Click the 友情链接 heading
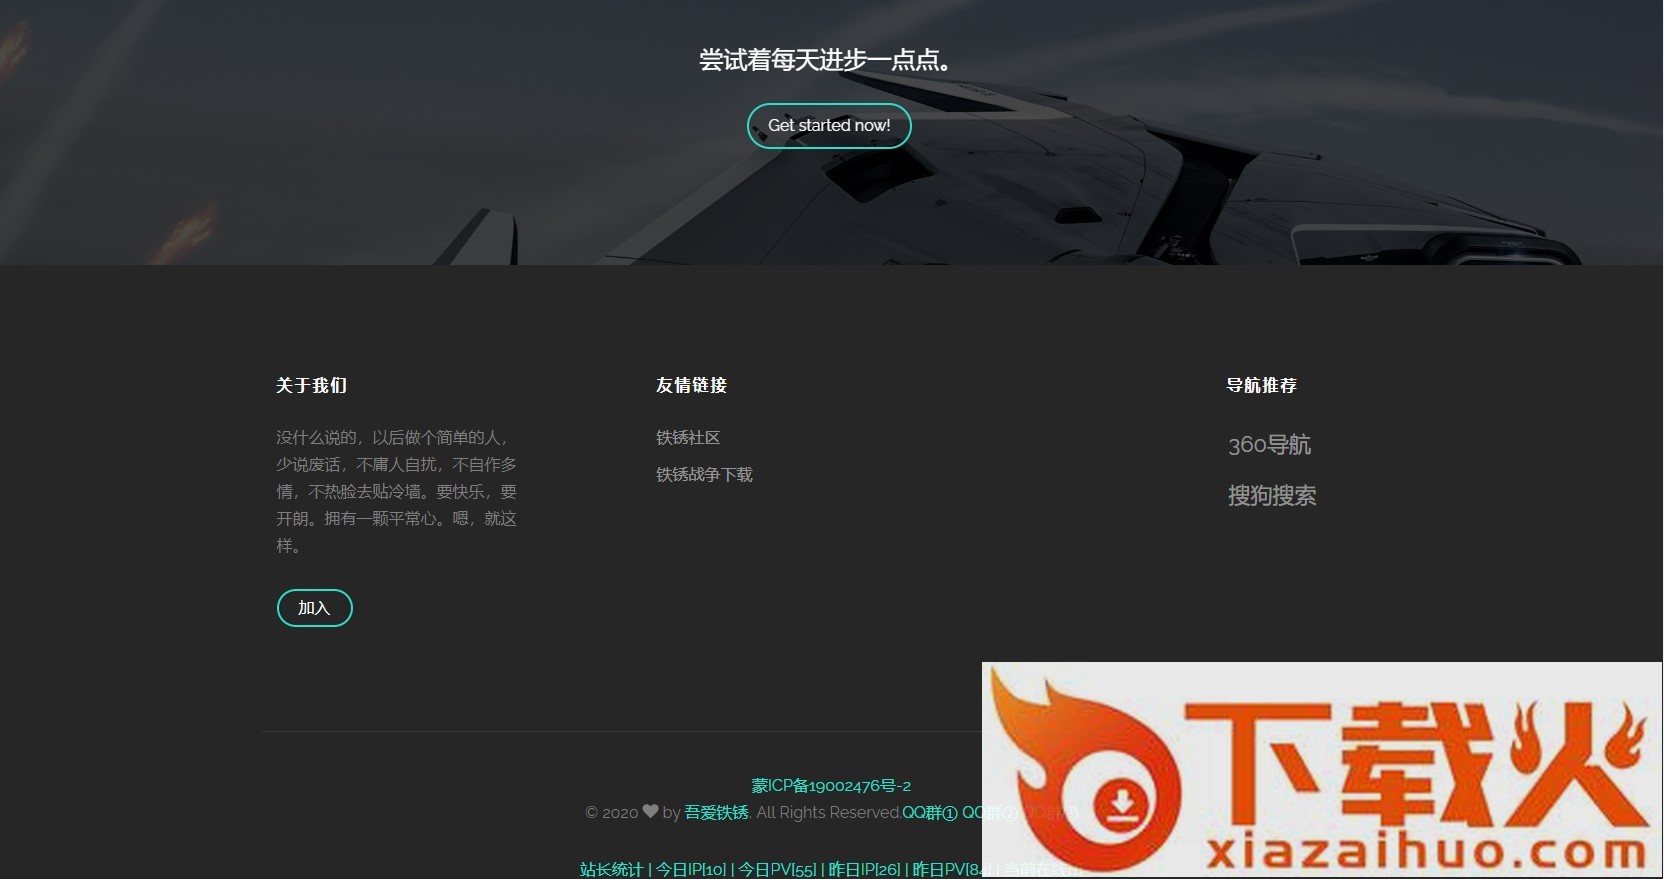 [x=691, y=386]
